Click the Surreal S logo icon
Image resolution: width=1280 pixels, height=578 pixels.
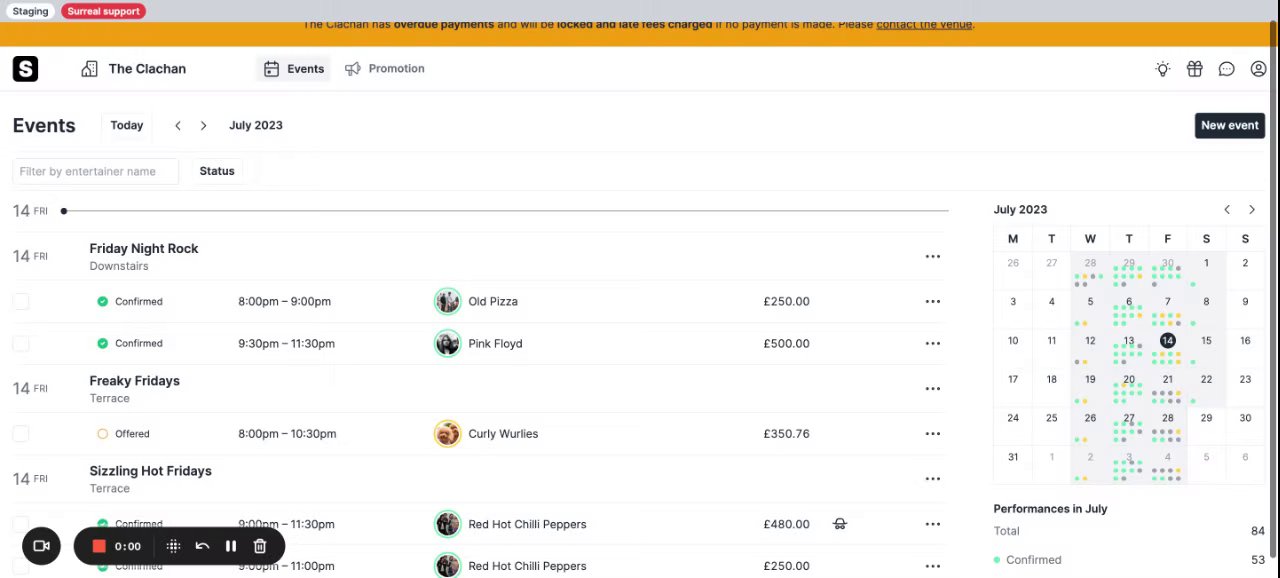click(25, 69)
